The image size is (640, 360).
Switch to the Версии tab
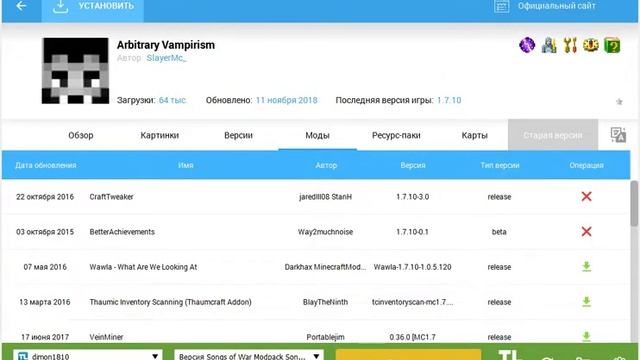point(238,135)
